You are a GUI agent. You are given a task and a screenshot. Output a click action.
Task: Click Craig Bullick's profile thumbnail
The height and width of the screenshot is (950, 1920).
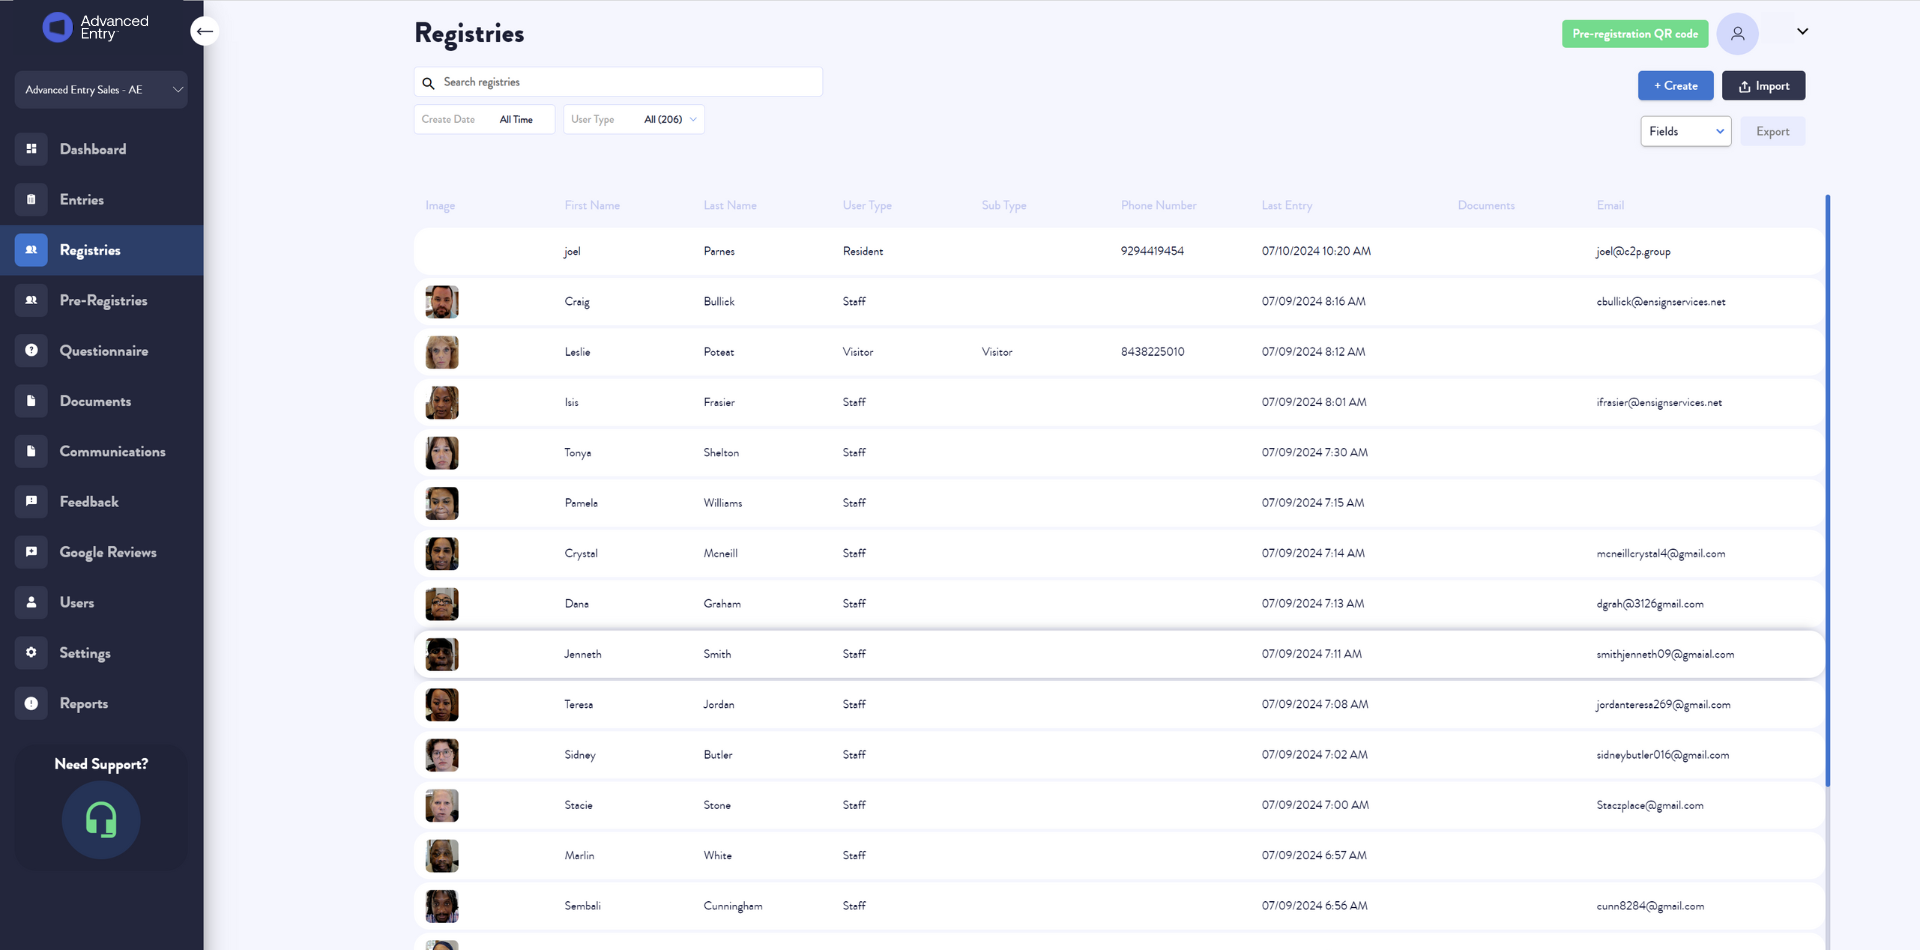pos(442,301)
